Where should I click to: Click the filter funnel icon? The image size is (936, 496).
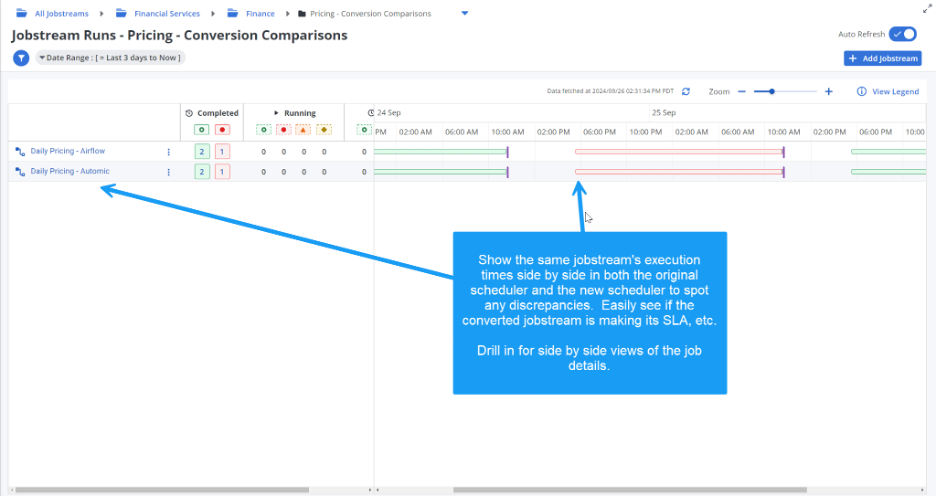point(20,58)
